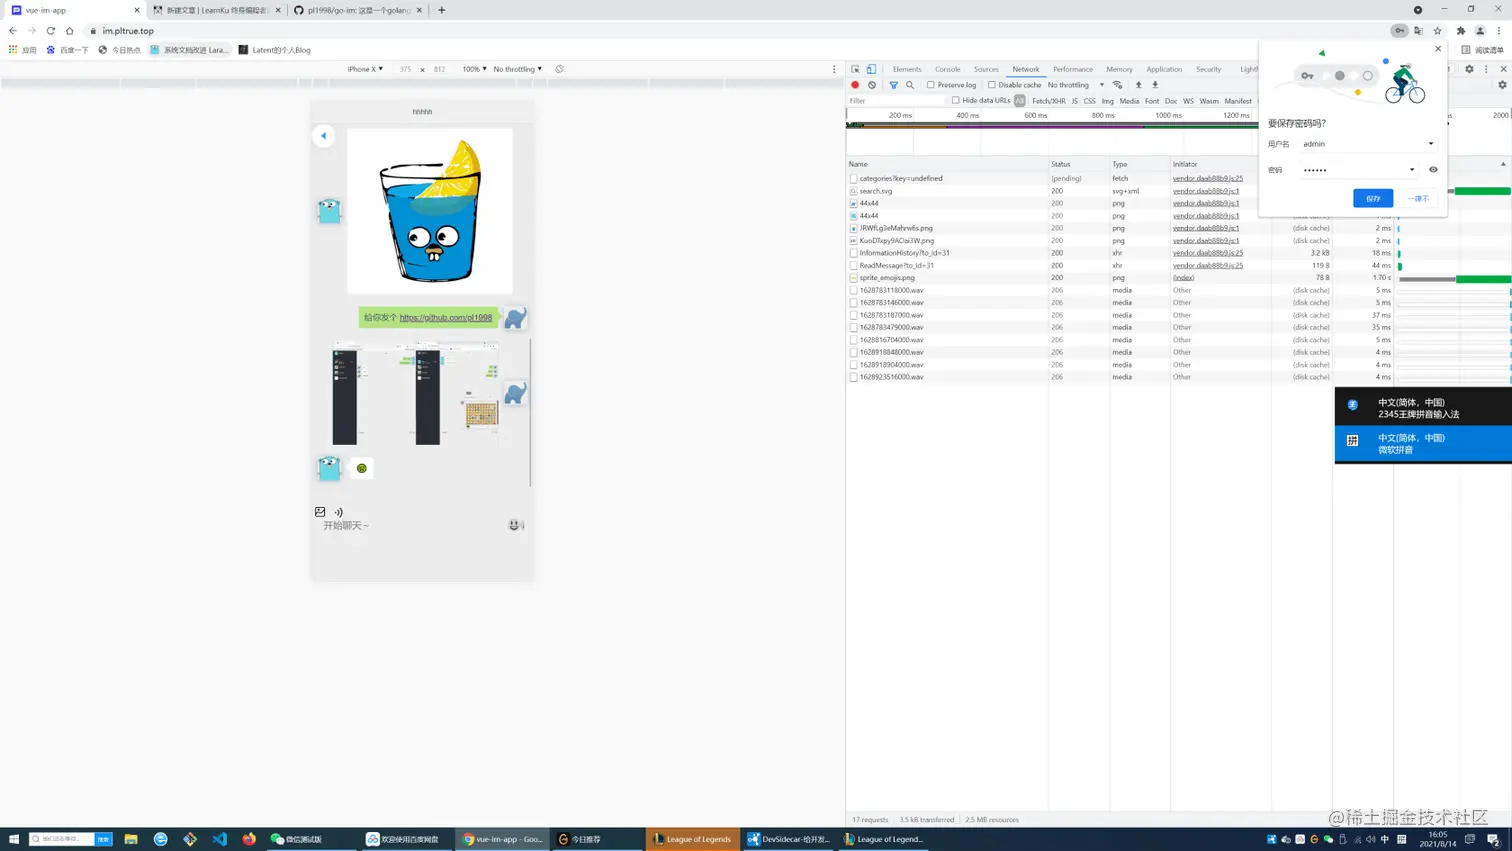Screen dimensions: 1512x851
Task: Click the voice message icon in chat
Action: click(338, 512)
